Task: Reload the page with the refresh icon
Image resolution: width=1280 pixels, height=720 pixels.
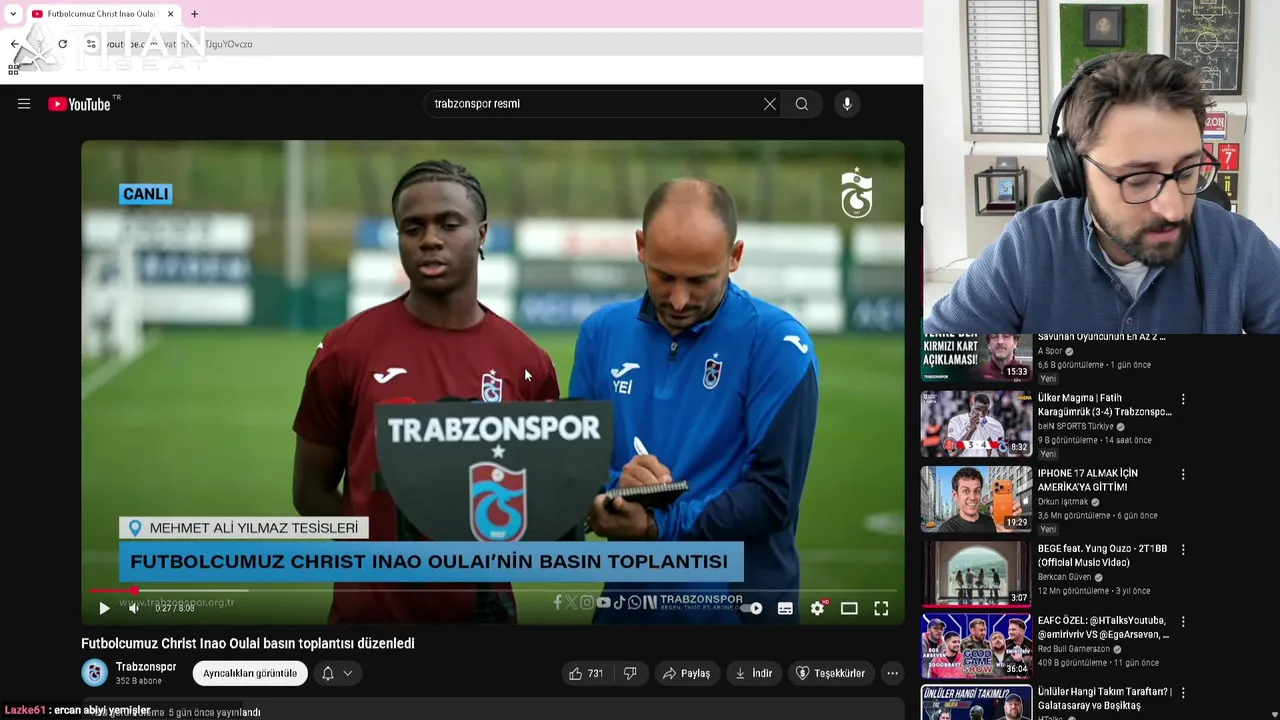Action: [x=62, y=44]
